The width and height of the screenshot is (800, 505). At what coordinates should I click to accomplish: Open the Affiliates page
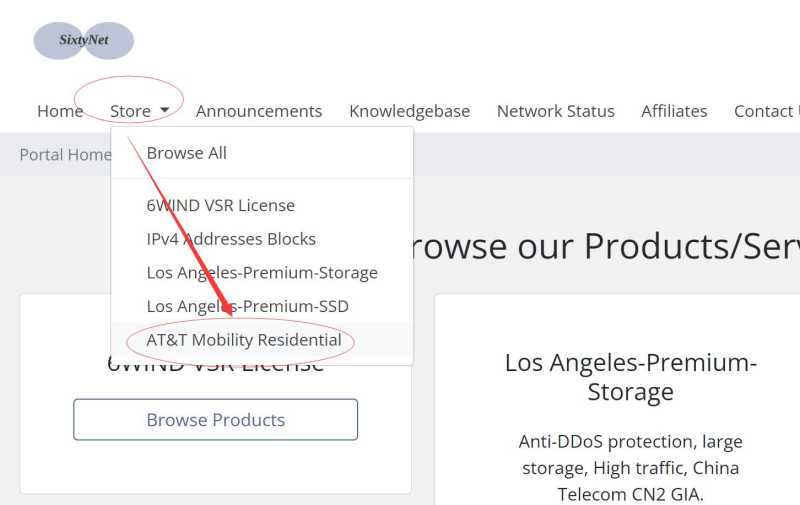(x=674, y=111)
